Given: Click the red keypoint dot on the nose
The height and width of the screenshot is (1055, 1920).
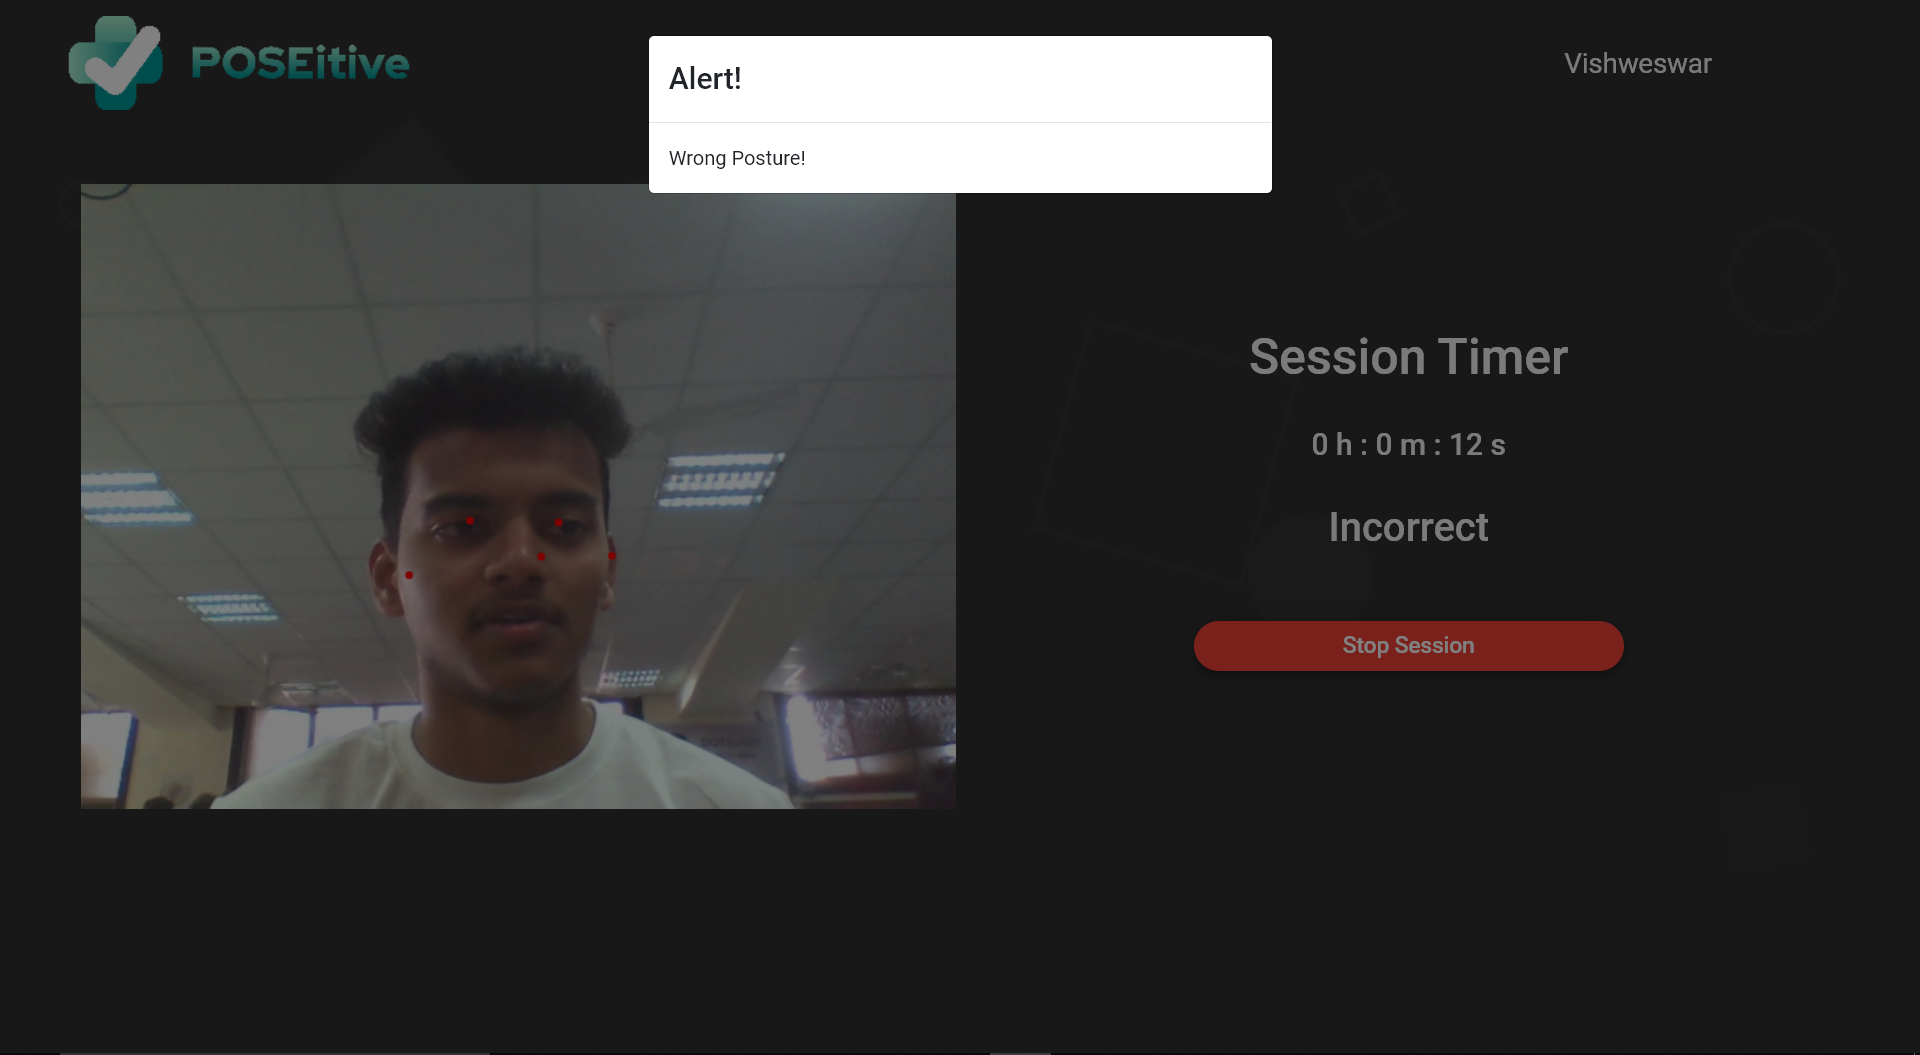Looking at the screenshot, I should [541, 556].
